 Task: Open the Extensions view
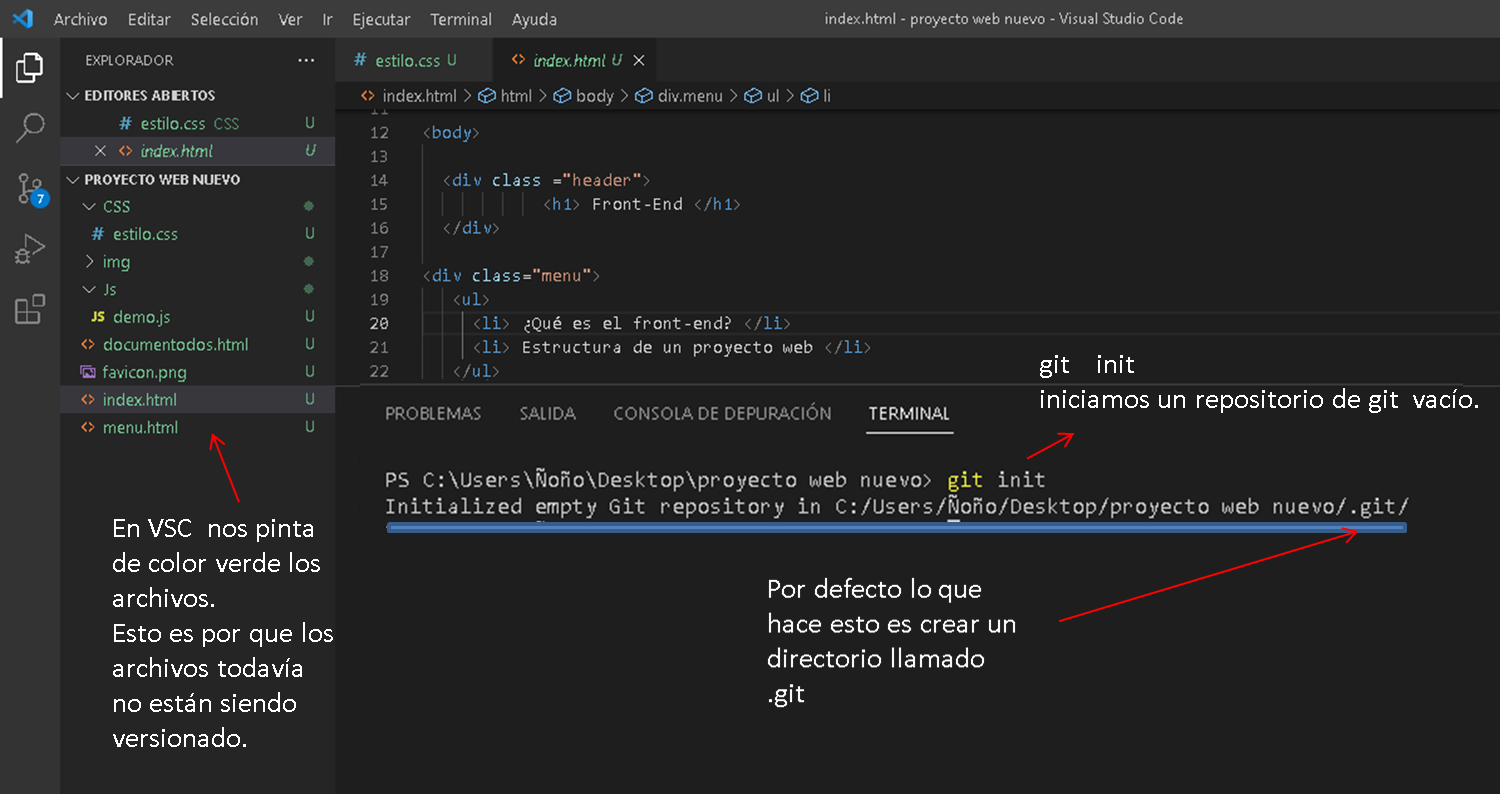click(x=29, y=309)
